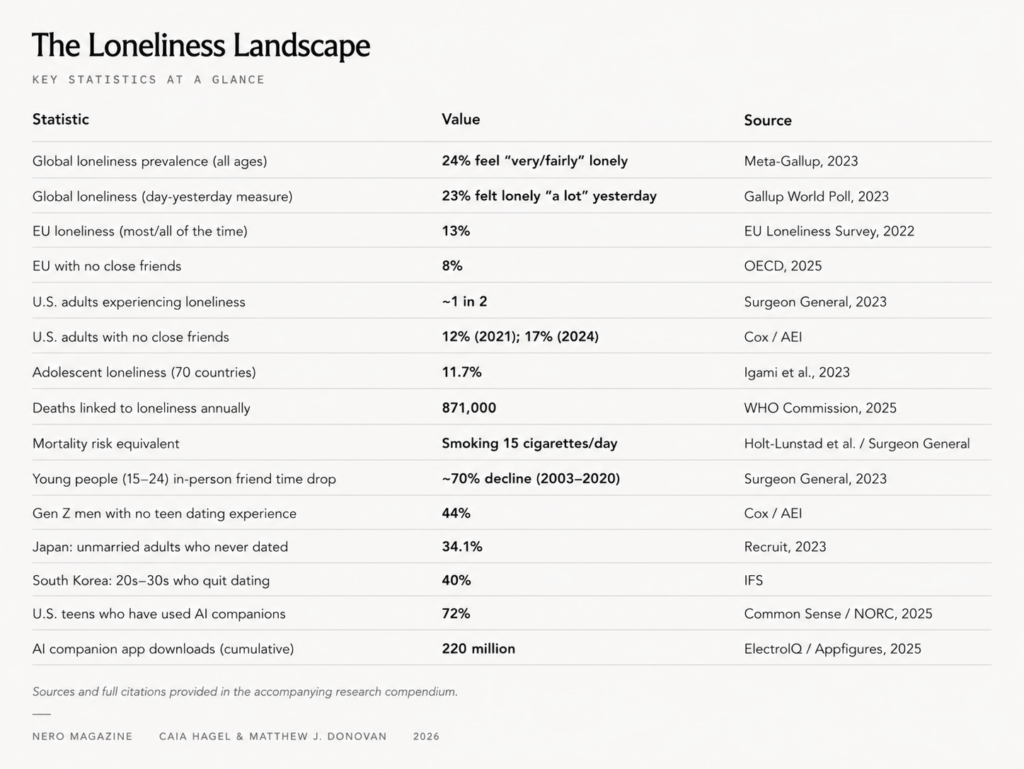Click the NERO MAGAZINE footer text
The image size is (1024, 769).
point(82,736)
